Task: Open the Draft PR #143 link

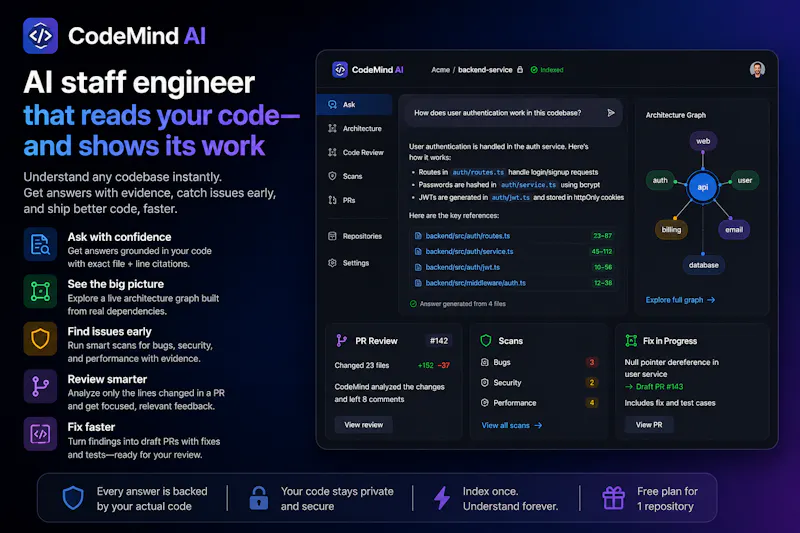Action: point(654,387)
